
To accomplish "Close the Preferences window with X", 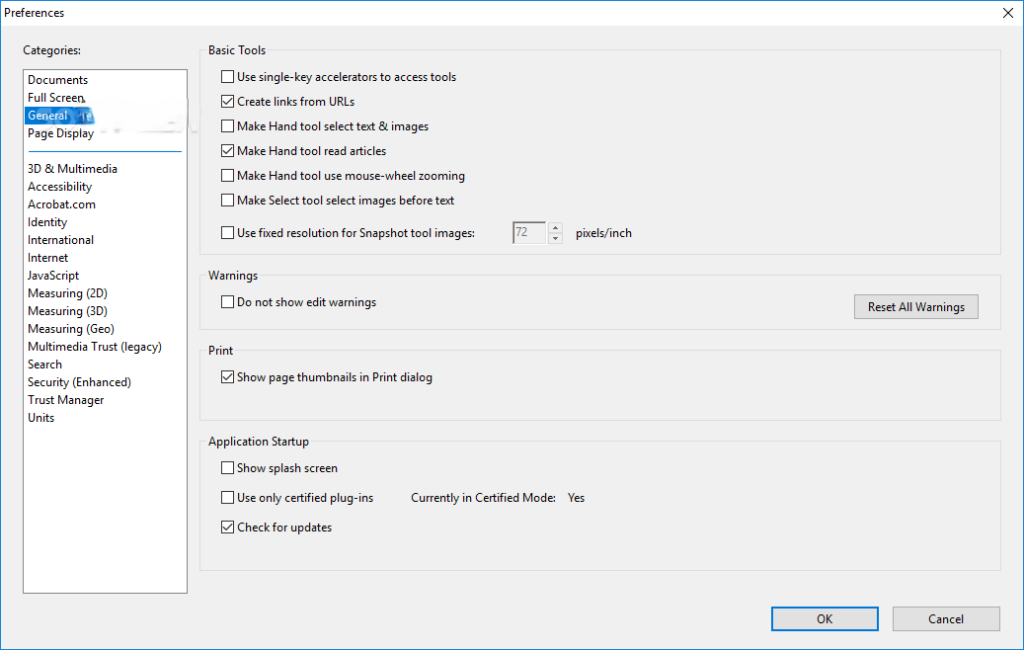I will tap(1008, 13).
